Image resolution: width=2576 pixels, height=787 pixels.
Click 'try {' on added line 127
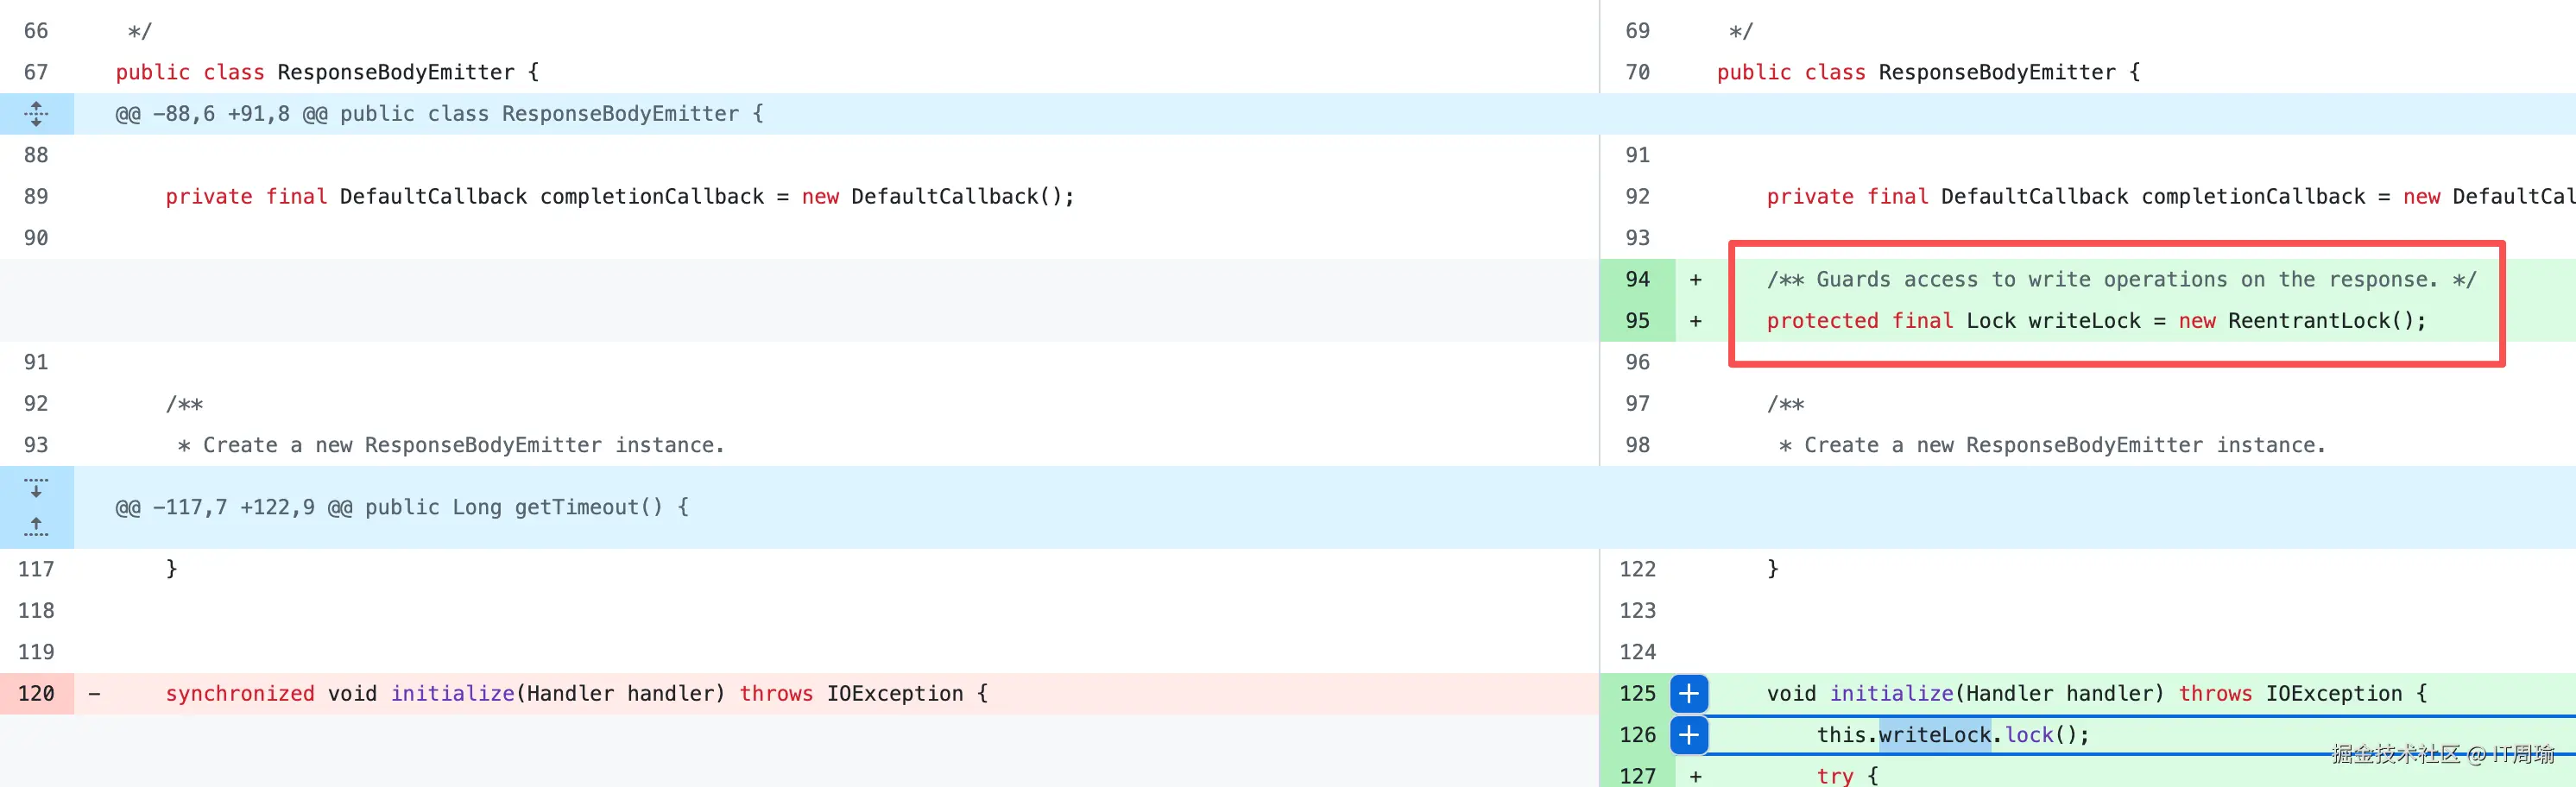[1847, 775]
